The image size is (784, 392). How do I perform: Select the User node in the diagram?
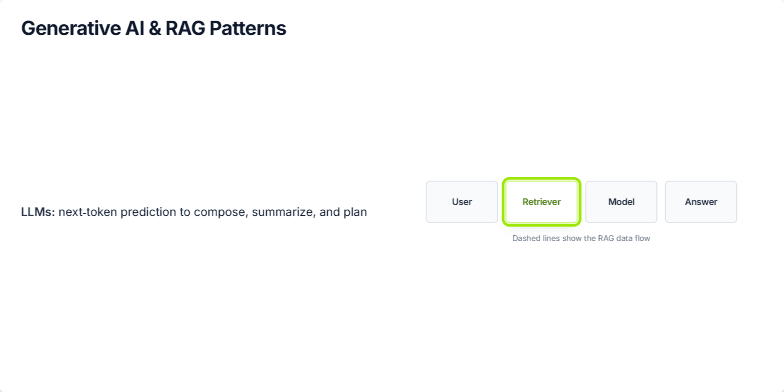462,202
